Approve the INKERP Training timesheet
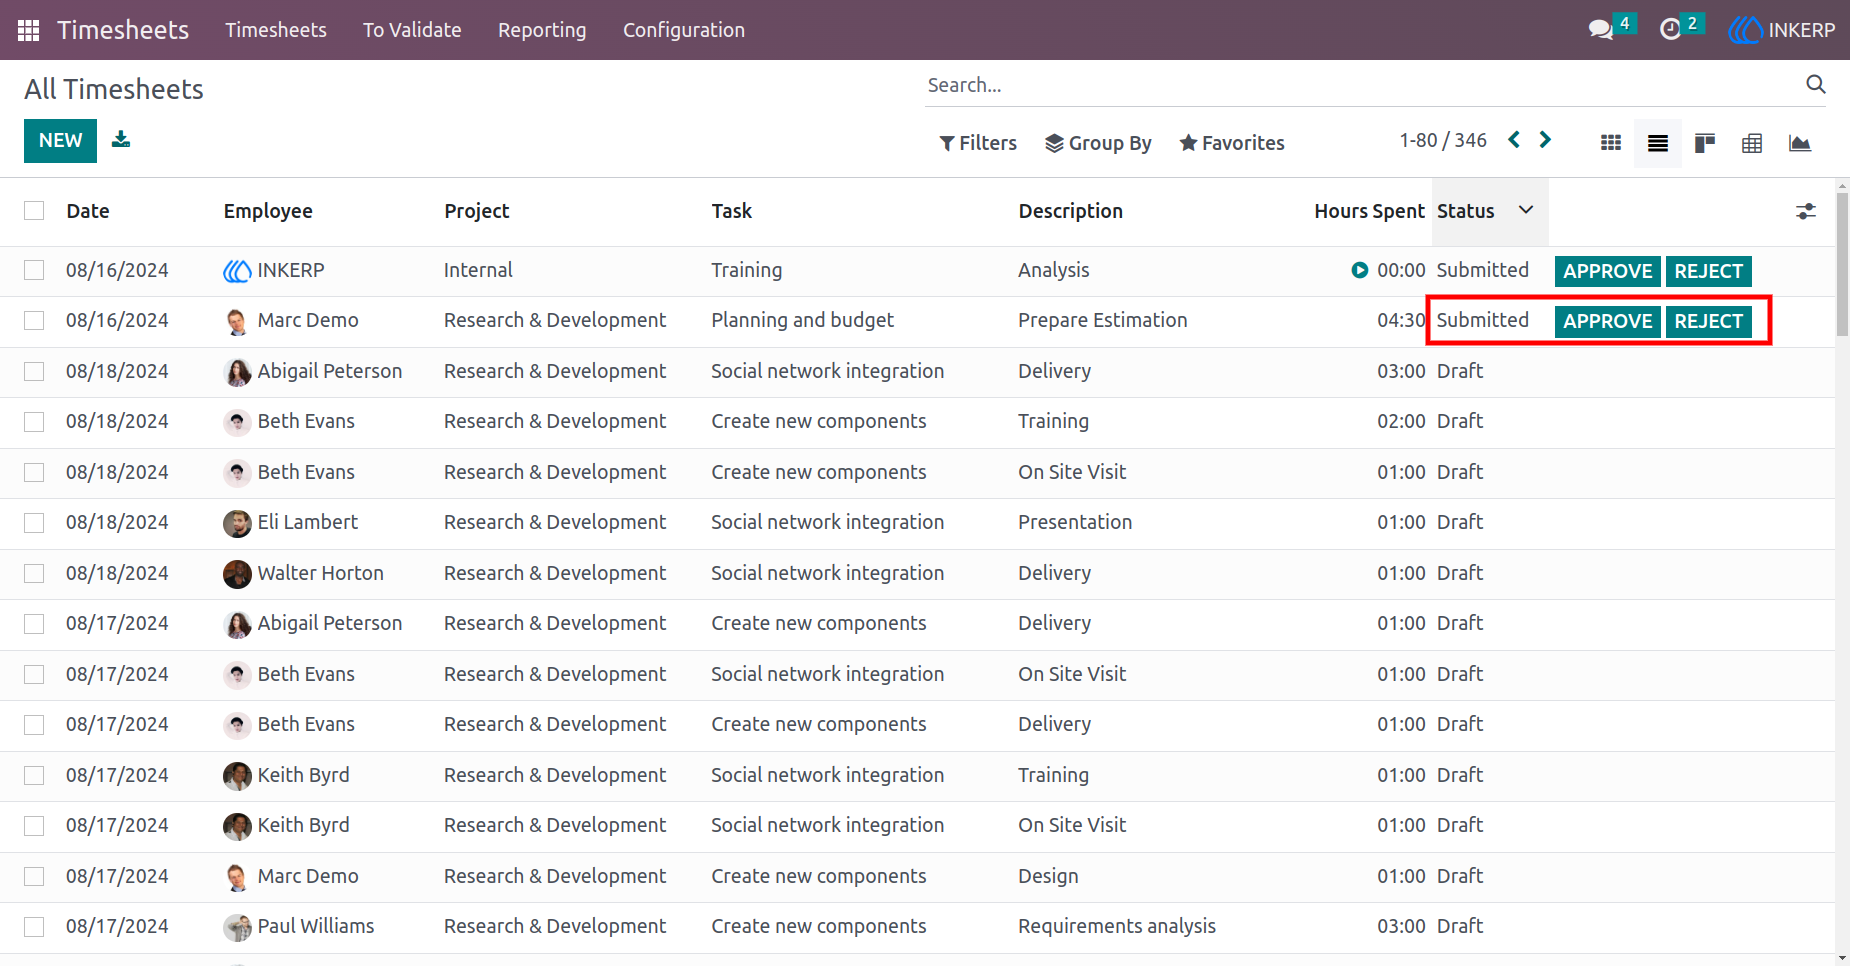1850x966 pixels. (x=1608, y=271)
